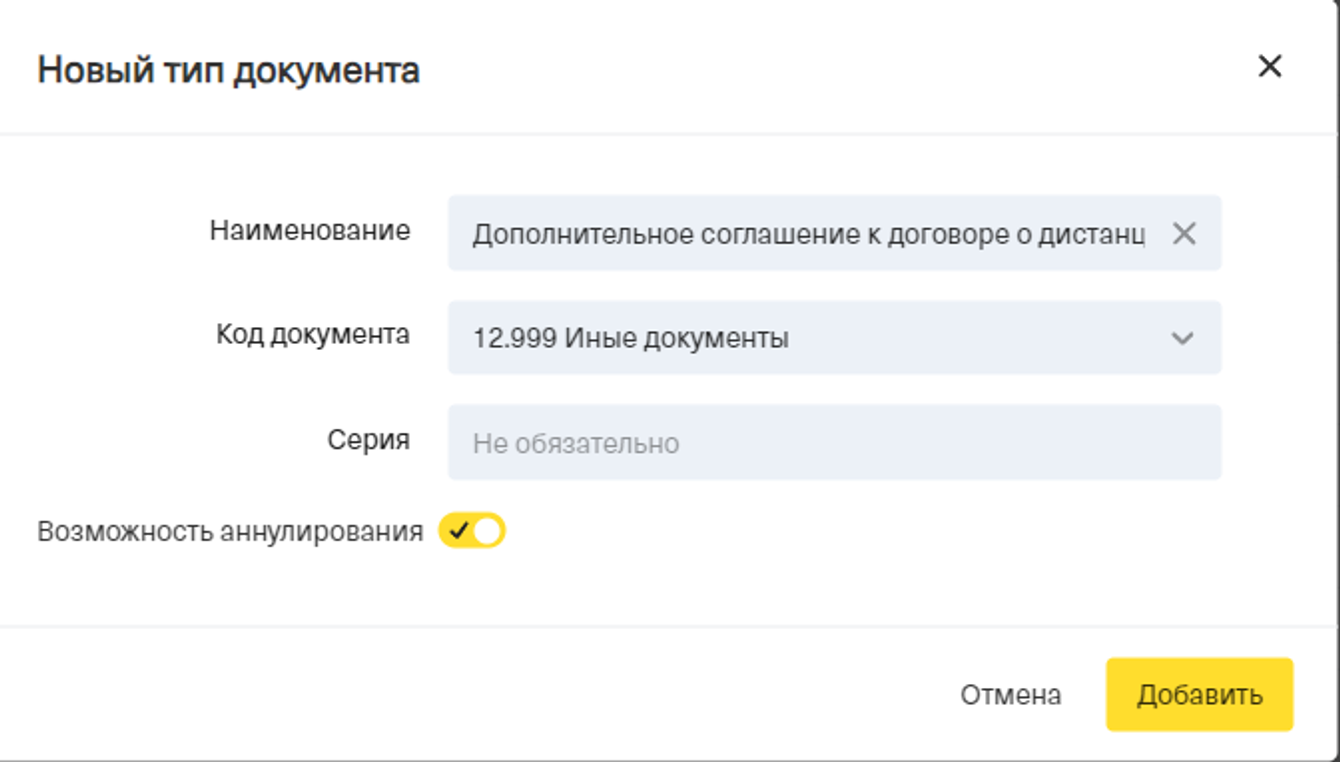Click the Код документа label

point(313,334)
